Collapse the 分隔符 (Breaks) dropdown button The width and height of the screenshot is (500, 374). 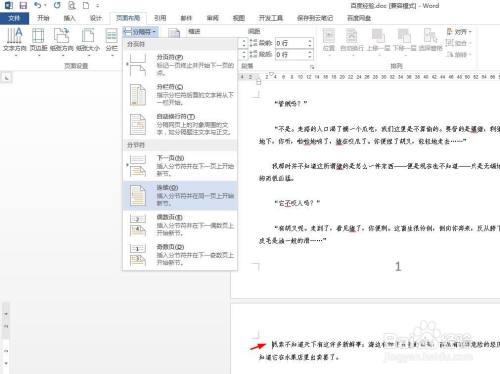pyautogui.click(x=140, y=32)
